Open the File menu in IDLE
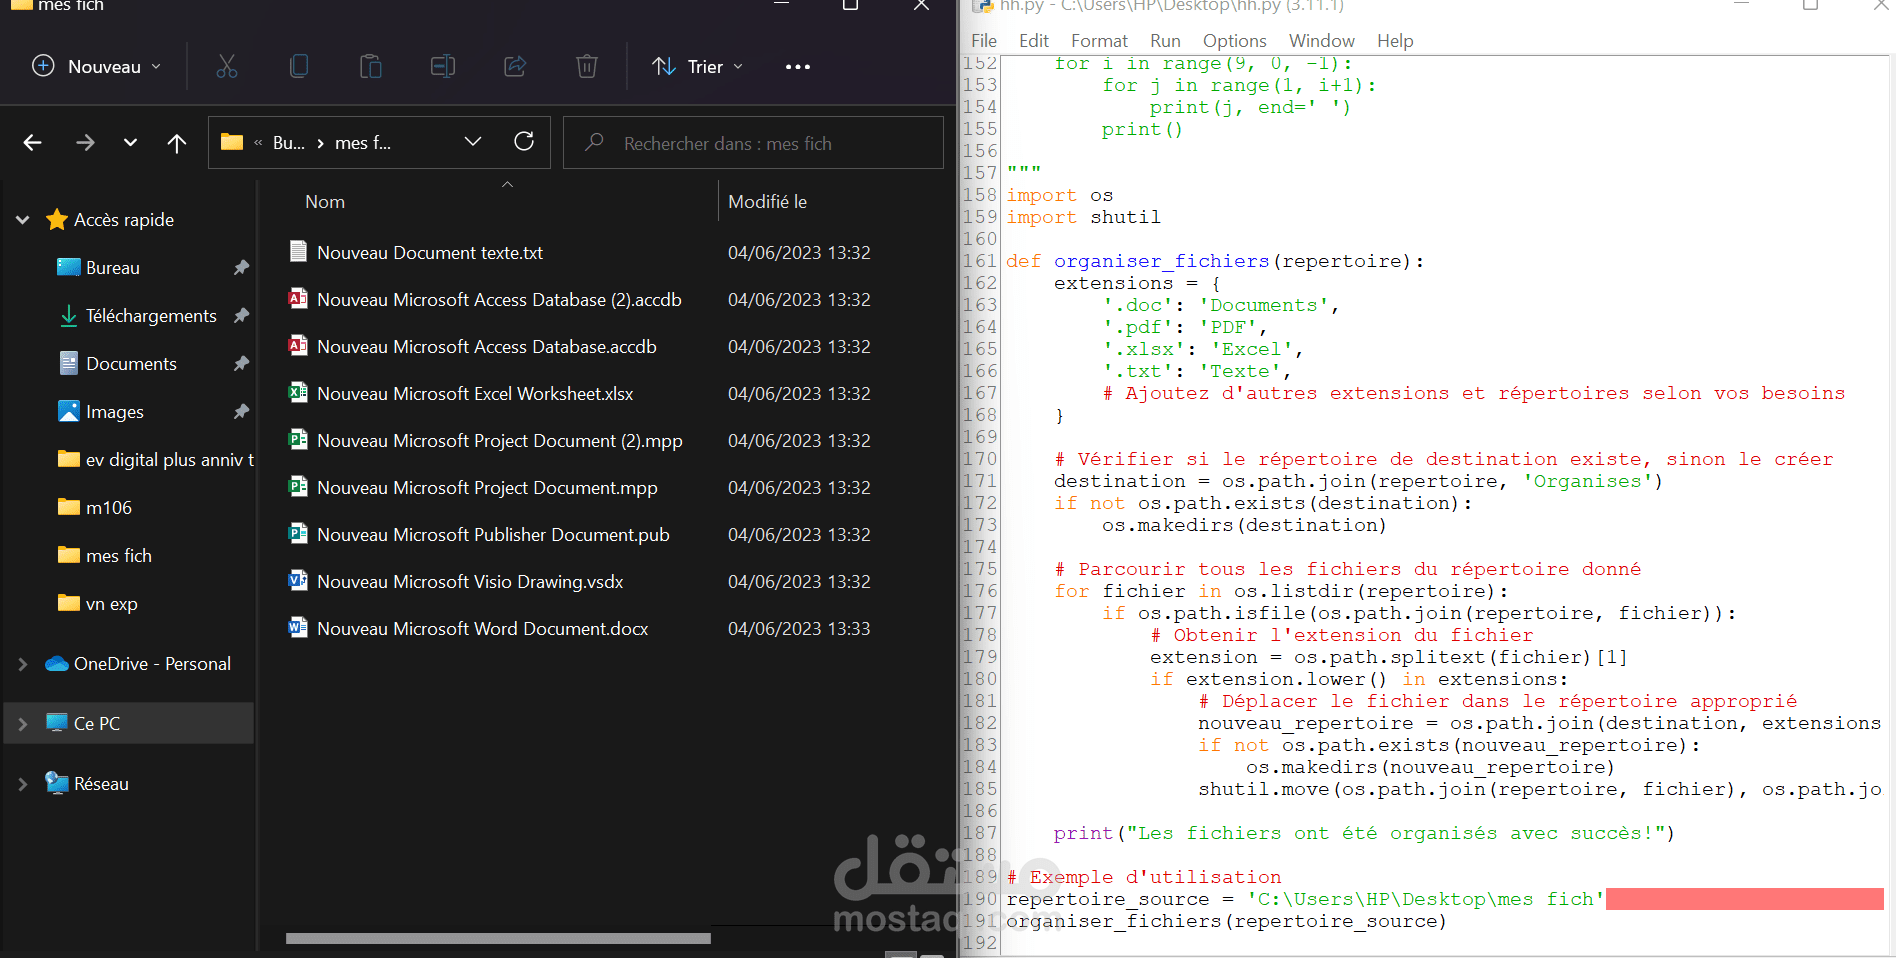 coord(984,41)
